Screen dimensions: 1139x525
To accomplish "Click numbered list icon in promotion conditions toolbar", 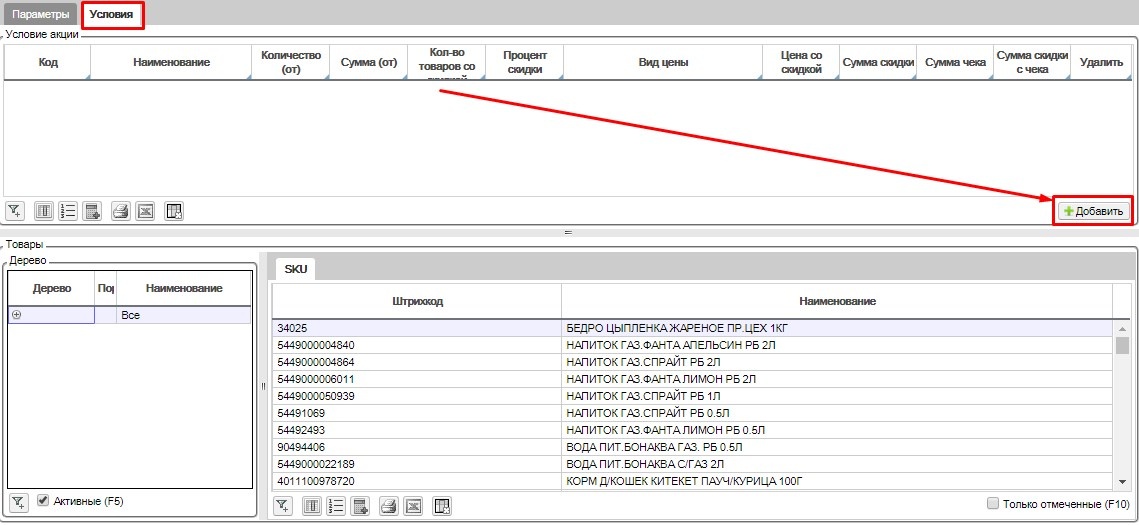I will coord(68,211).
